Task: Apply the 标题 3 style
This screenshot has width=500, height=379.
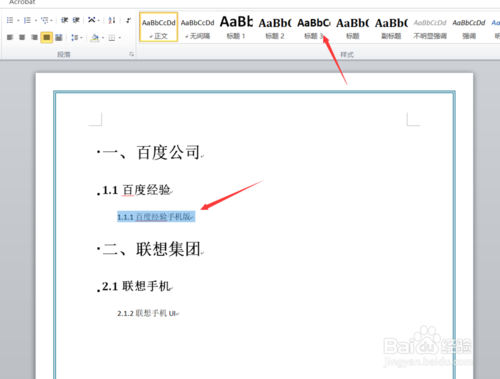Action: coord(314,27)
